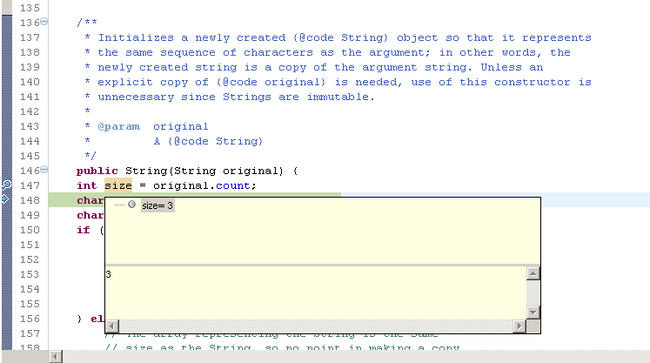Image resolution: width=650 pixels, height=363 pixels.
Task: Click the value '3' in the detail pane
Action: click(109, 274)
